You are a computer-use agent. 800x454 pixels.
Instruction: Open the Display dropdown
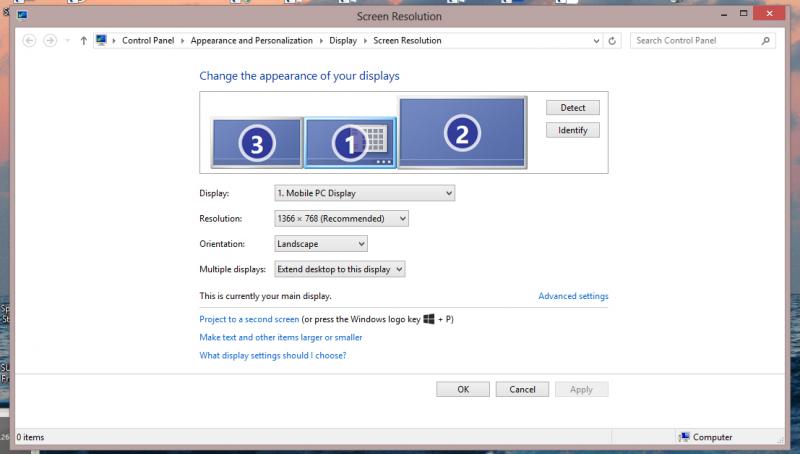364,193
